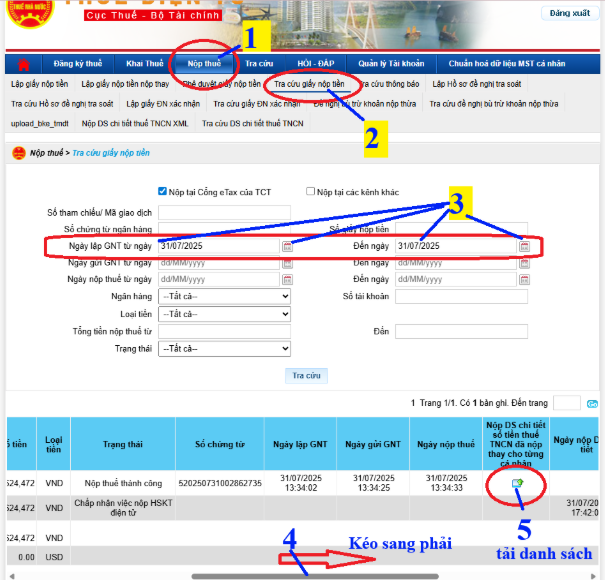This screenshot has height=588, width=605.
Task: Open the 'Loại tiền' dropdown
Action: coord(223,314)
